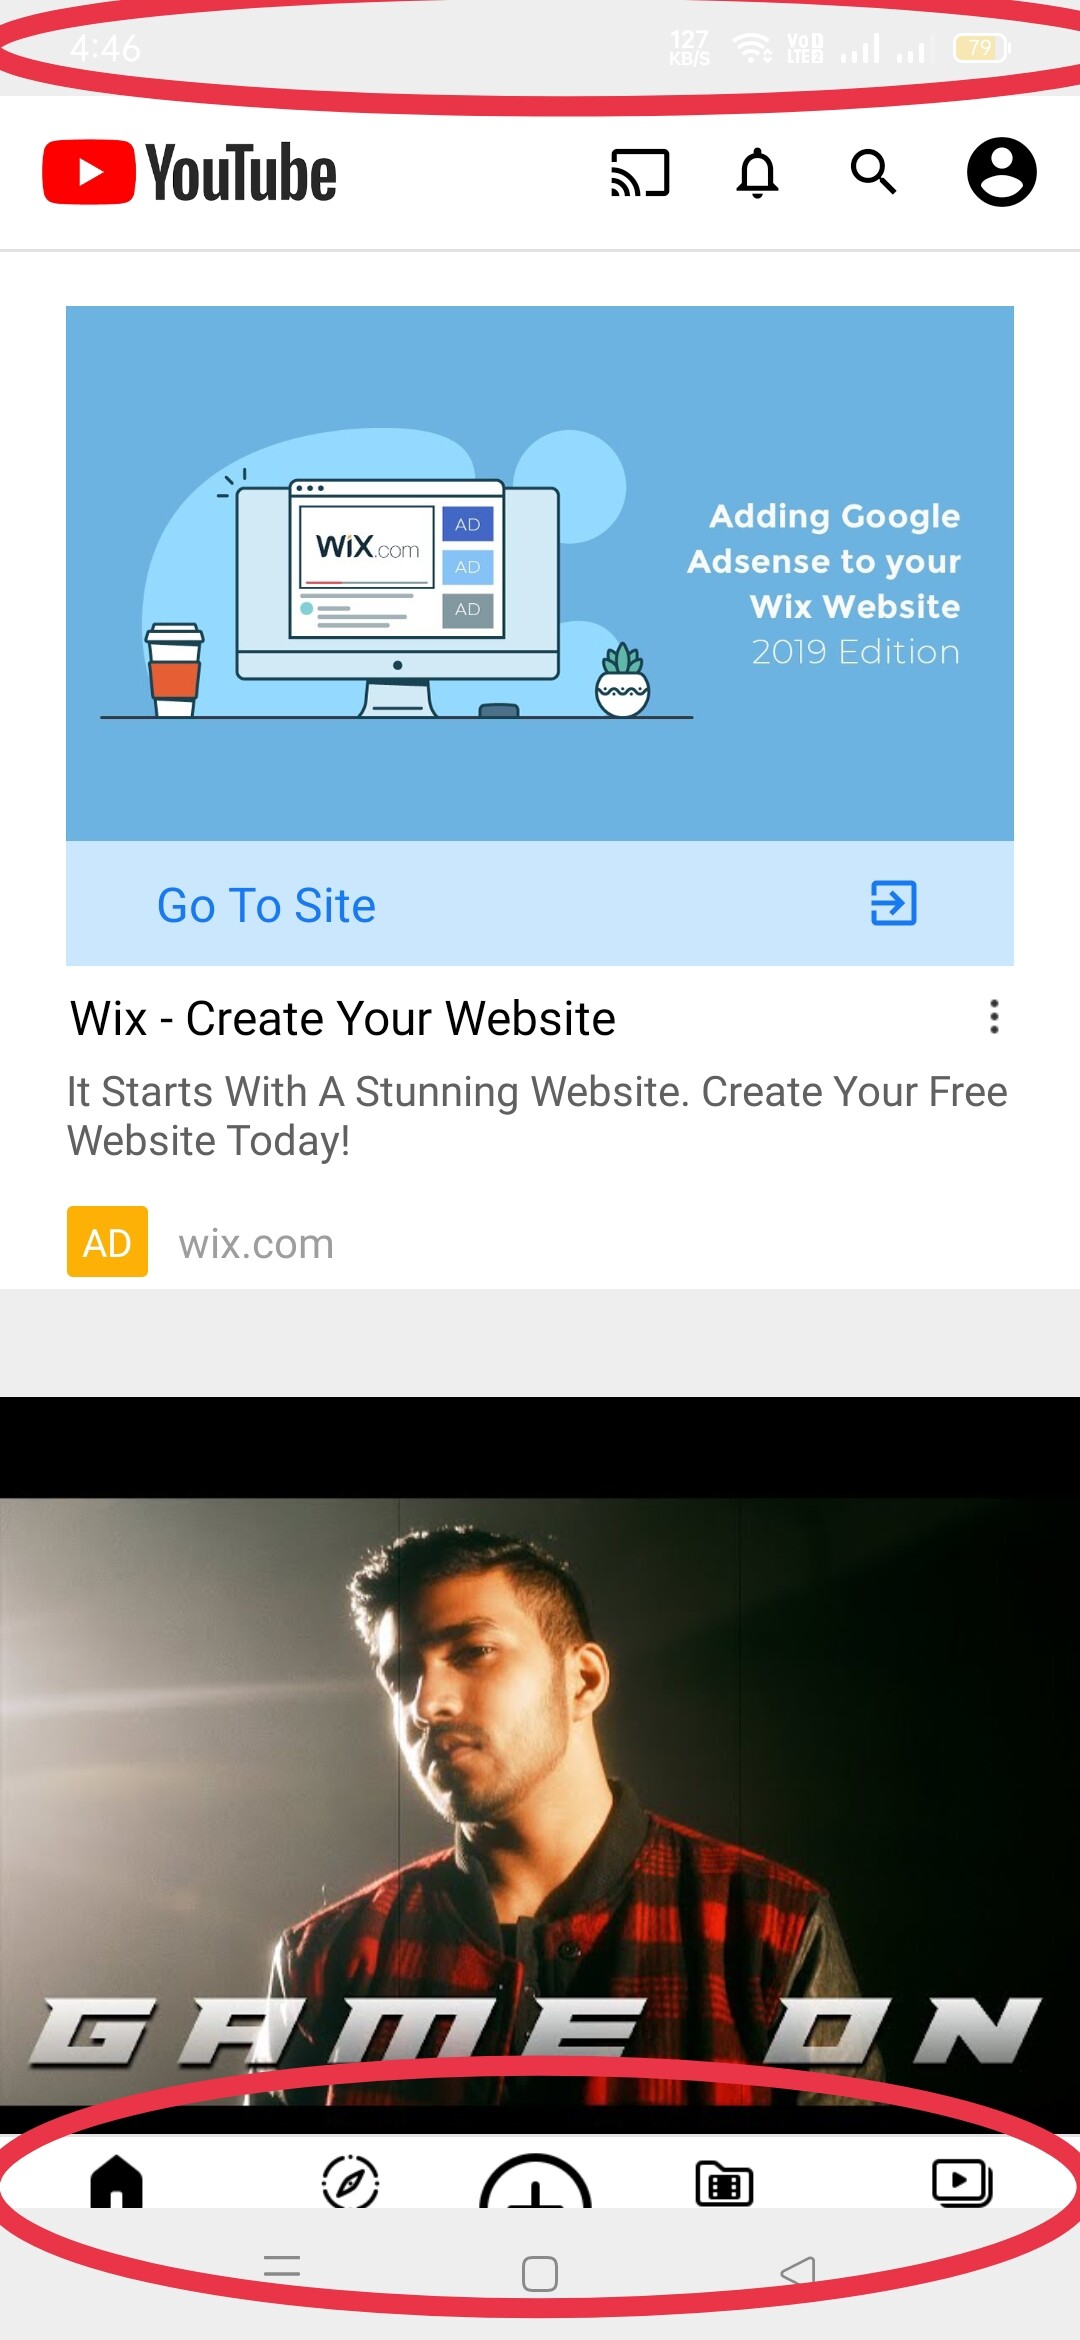Open the Wix - Create Your Website title

click(343, 1019)
